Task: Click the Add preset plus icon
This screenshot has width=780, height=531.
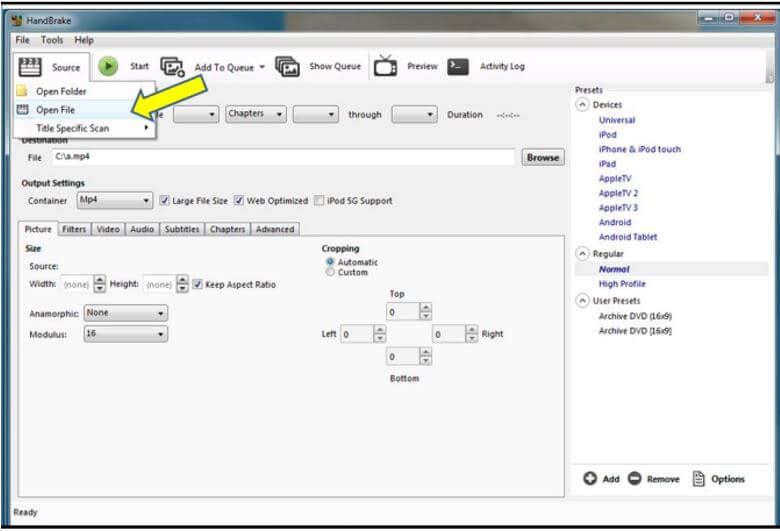Action: (590, 478)
